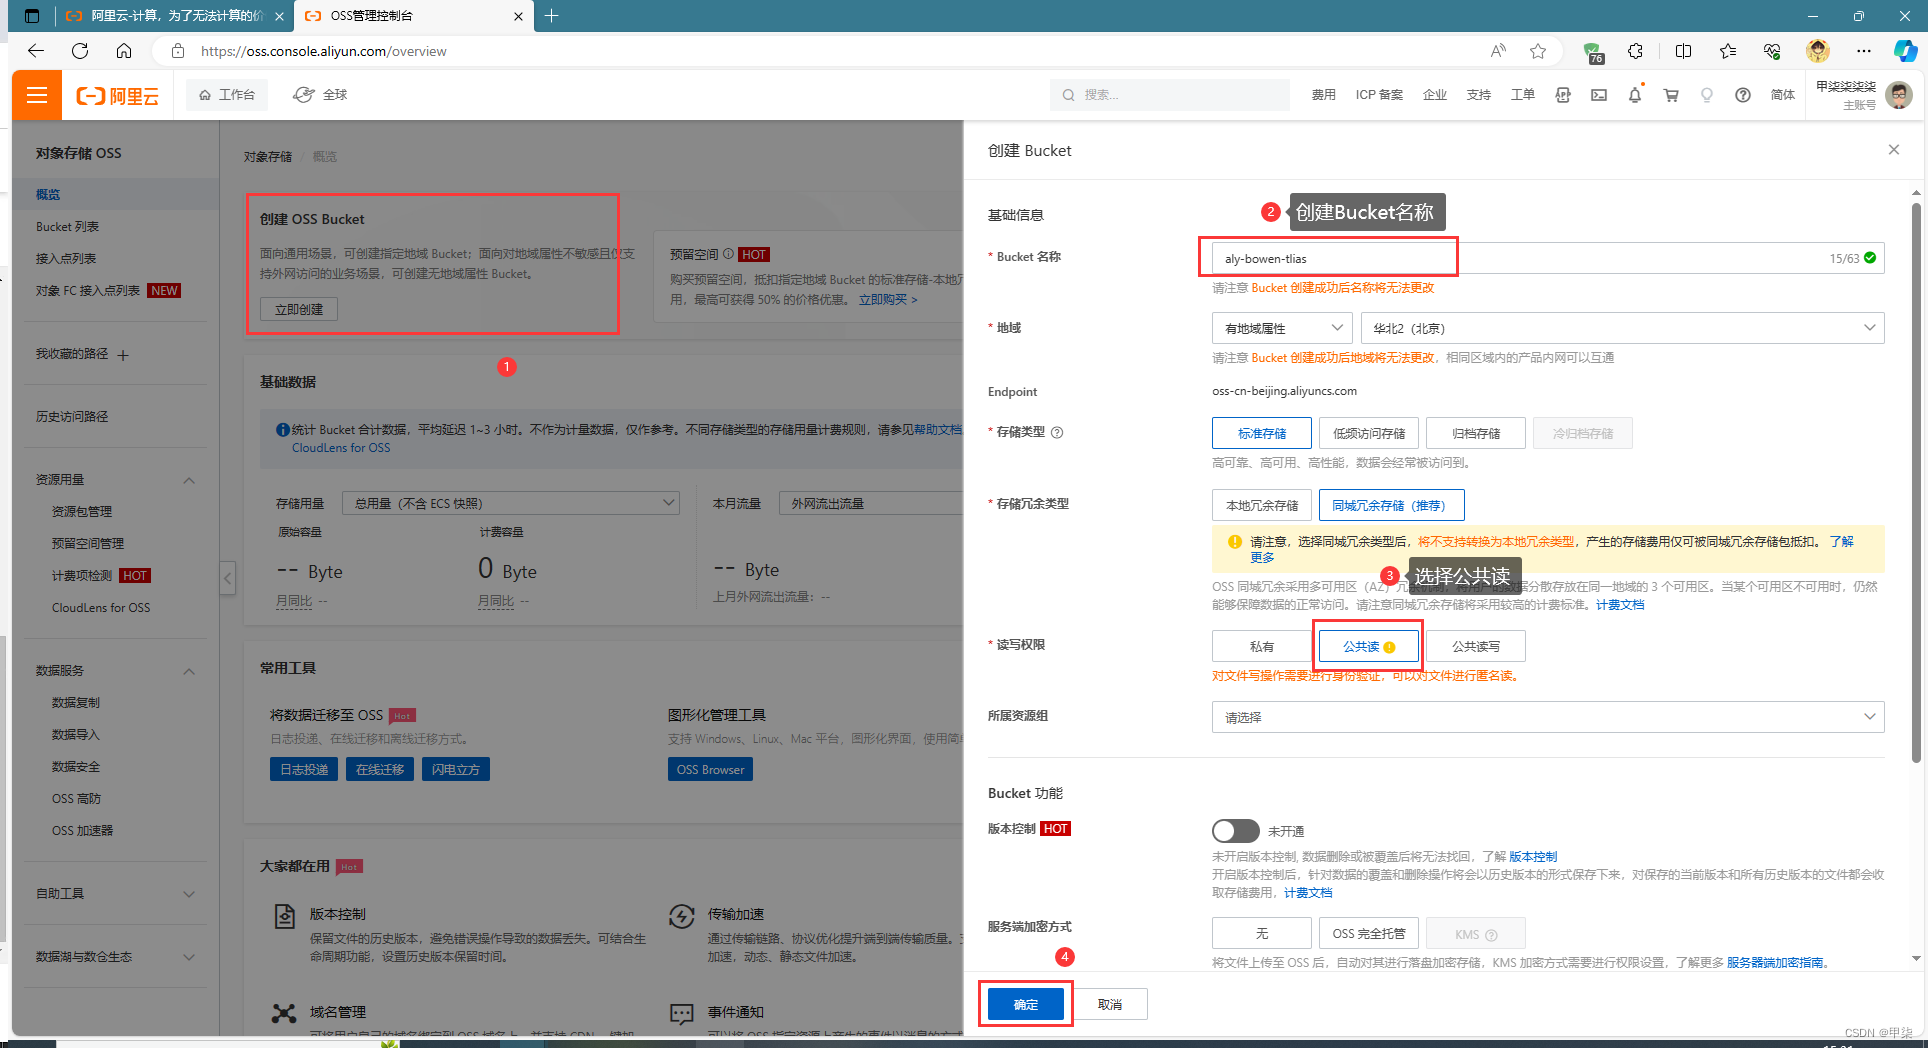Click the 域名管理 icon

(284, 1013)
